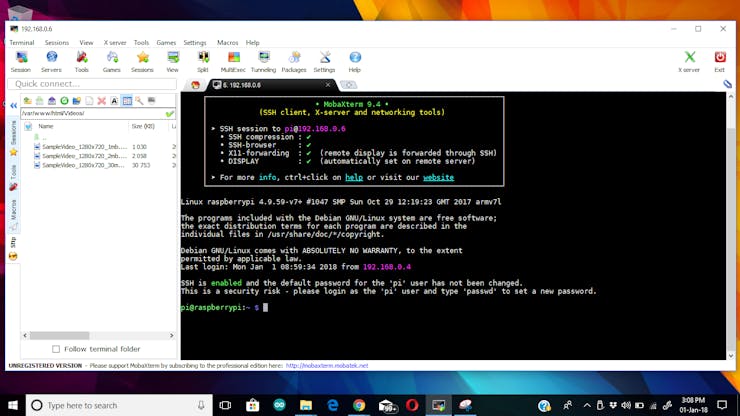Open the Help toolbar icon

click(x=355, y=62)
